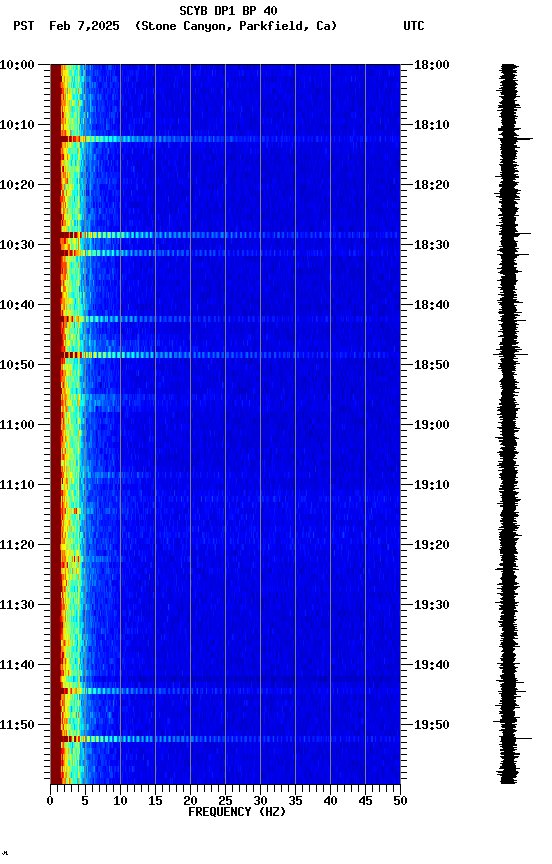The image size is (552, 864).
Task: Click the 19:20 UTC time label
Action: [x=432, y=545]
